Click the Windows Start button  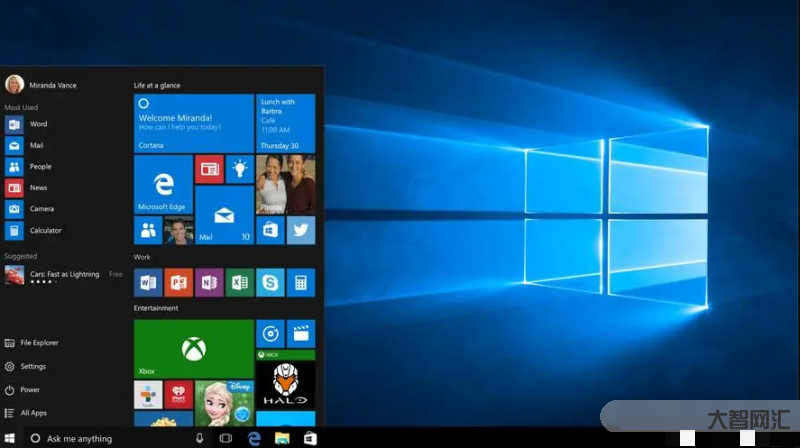pos(10,438)
